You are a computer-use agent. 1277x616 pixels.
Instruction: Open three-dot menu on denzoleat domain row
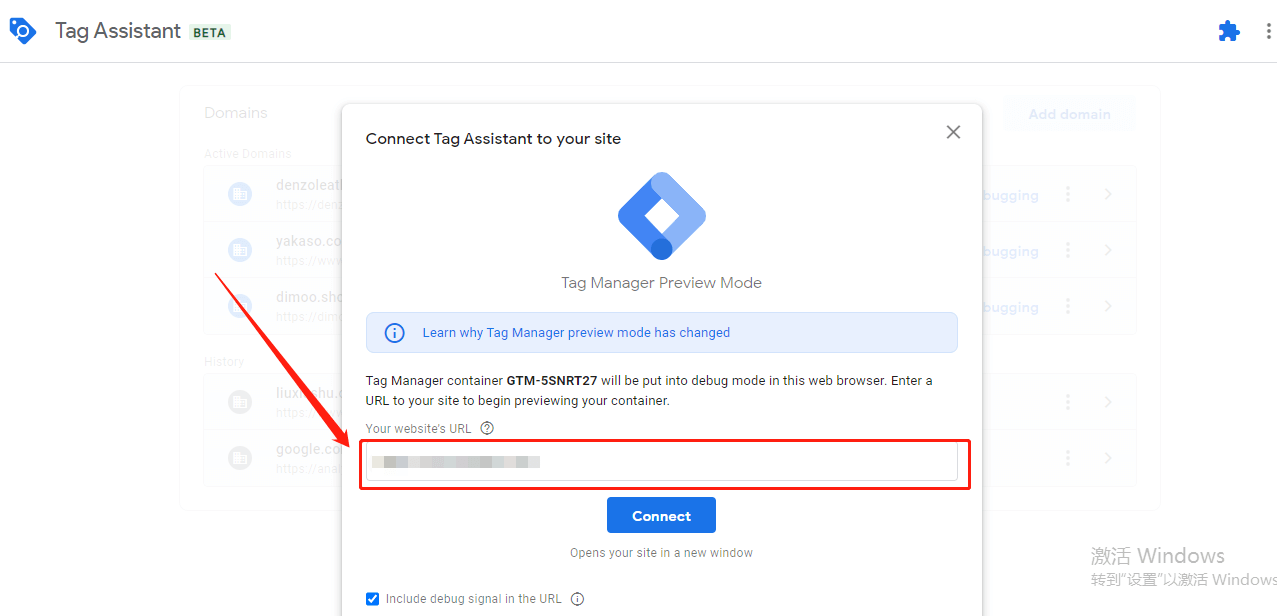tap(1068, 194)
